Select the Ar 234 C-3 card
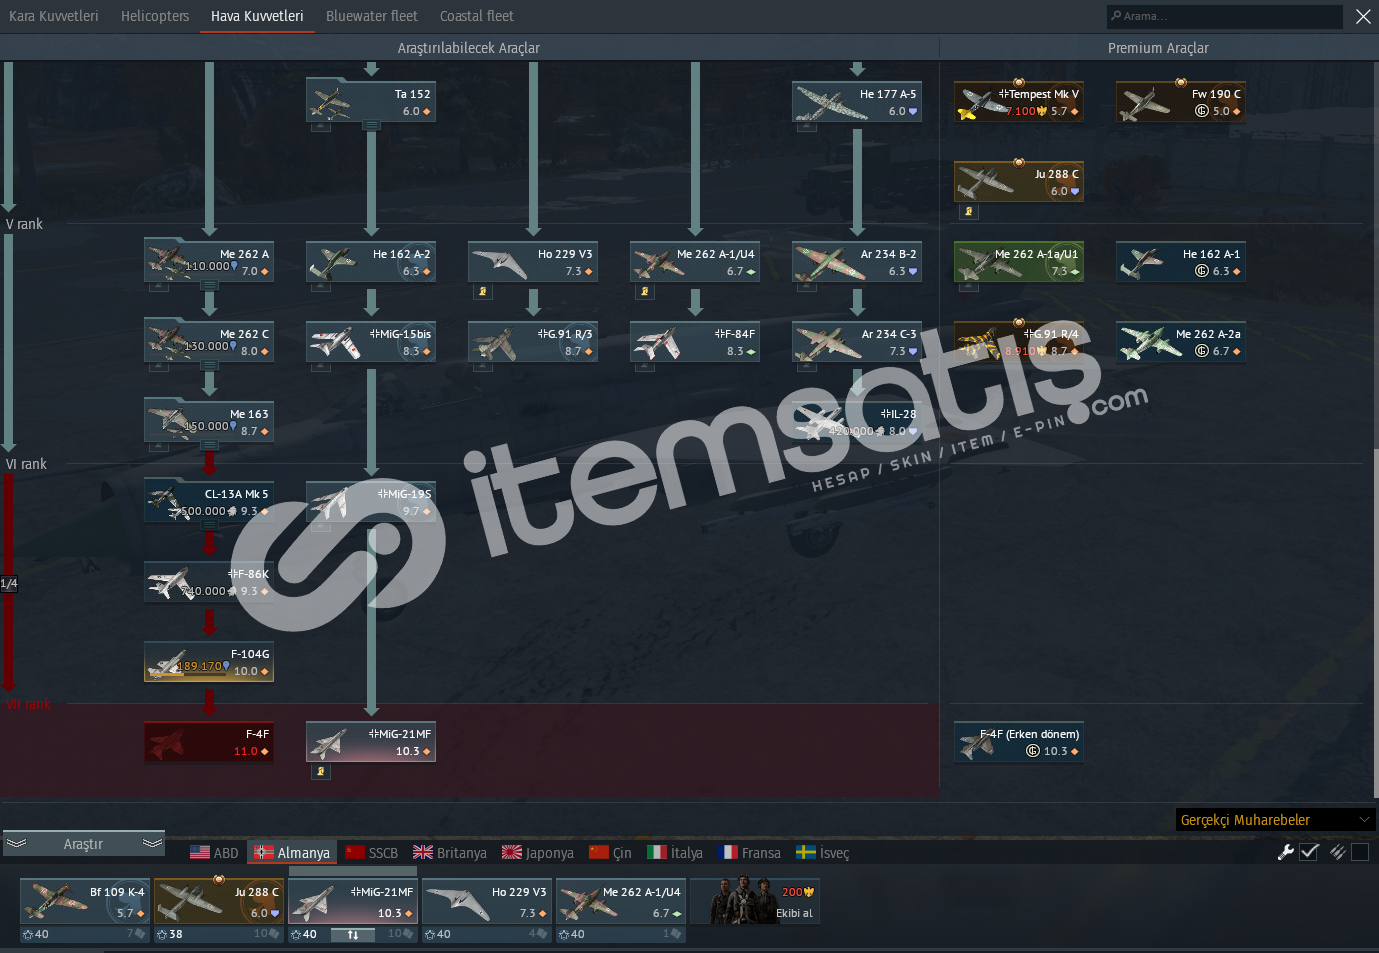This screenshot has height=953, width=1379. [x=857, y=342]
